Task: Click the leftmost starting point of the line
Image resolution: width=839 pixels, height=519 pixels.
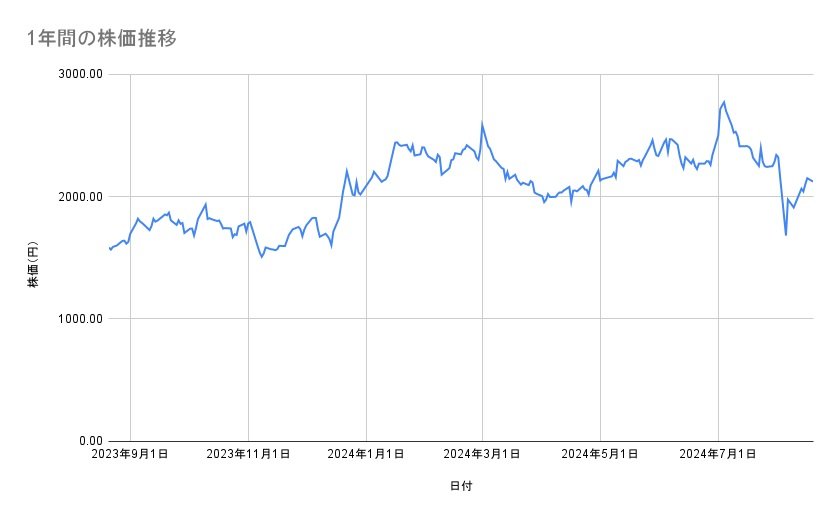Action: pyautogui.click(x=109, y=248)
